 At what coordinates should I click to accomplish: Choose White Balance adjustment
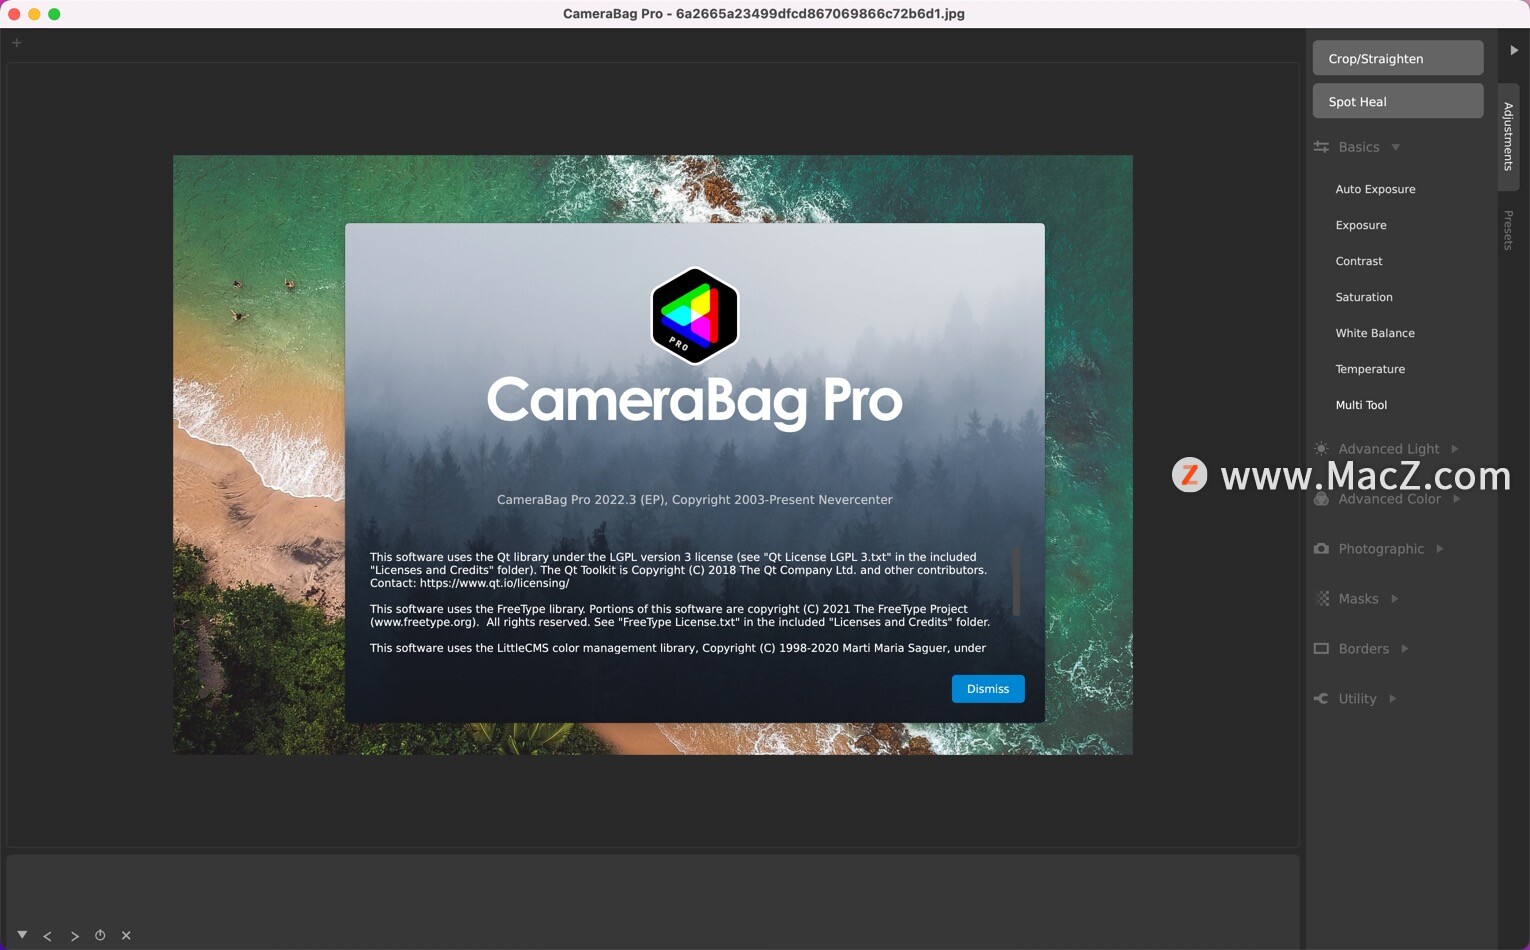click(1375, 333)
